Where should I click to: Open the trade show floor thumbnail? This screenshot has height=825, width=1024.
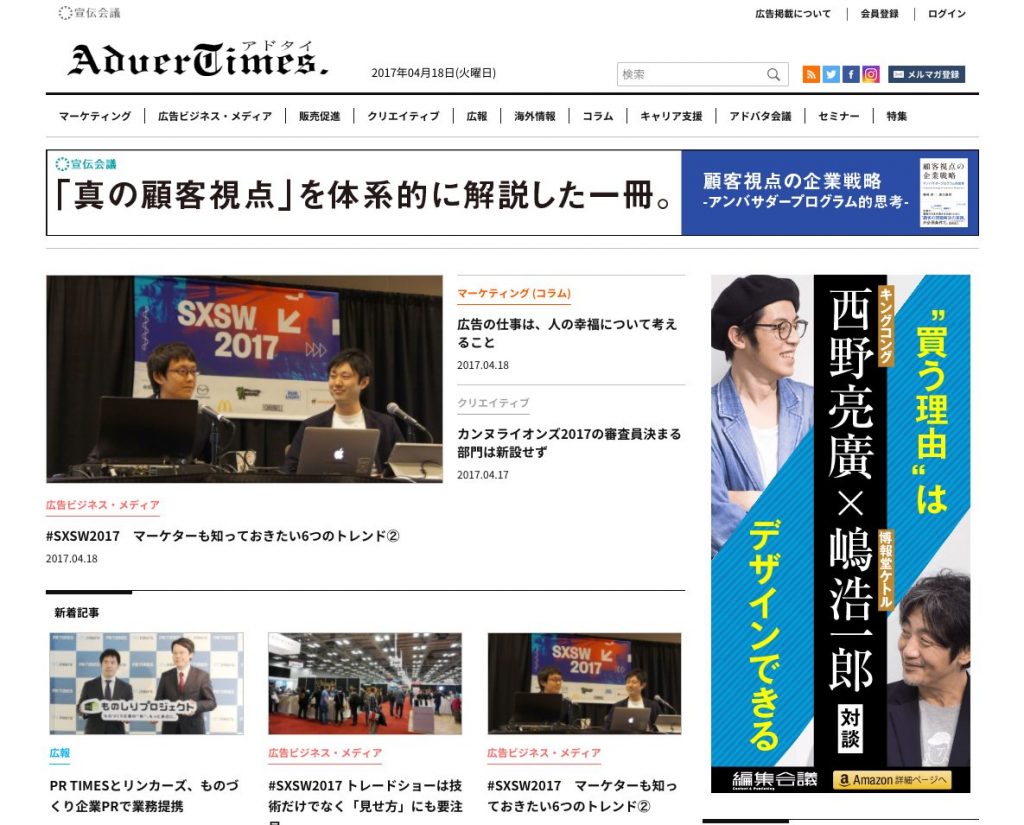[x=365, y=683]
